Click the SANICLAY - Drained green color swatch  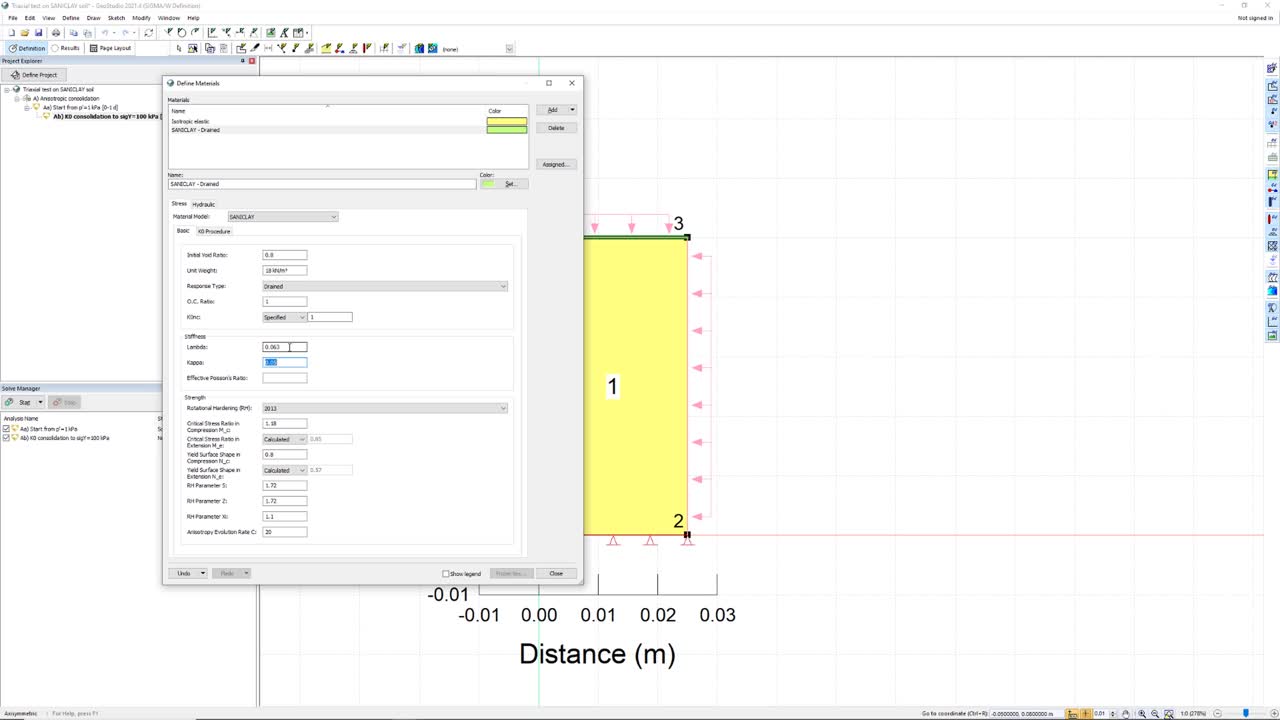click(x=506, y=130)
